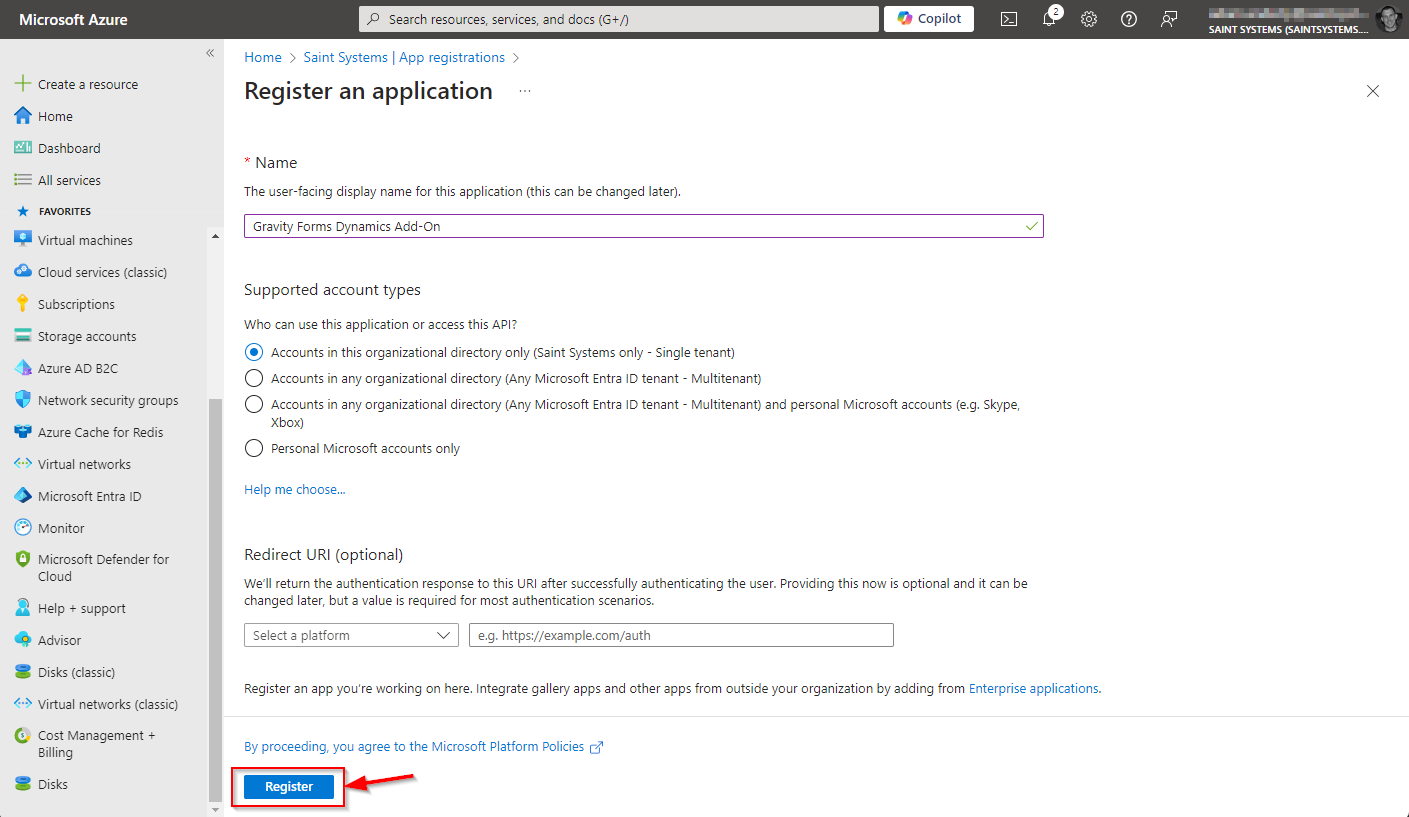This screenshot has height=817, width=1409.
Task: Open Advisor label in sidebar
Action: 60,640
